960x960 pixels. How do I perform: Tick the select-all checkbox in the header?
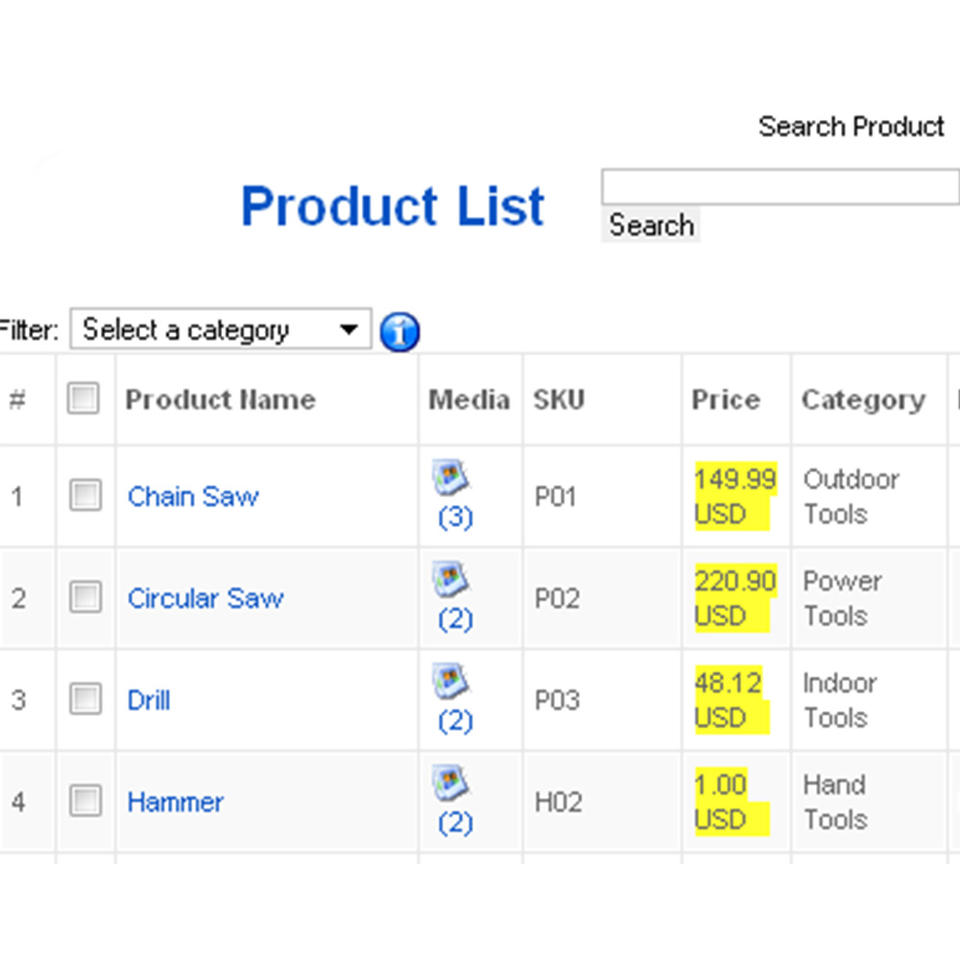[x=83, y=399]
